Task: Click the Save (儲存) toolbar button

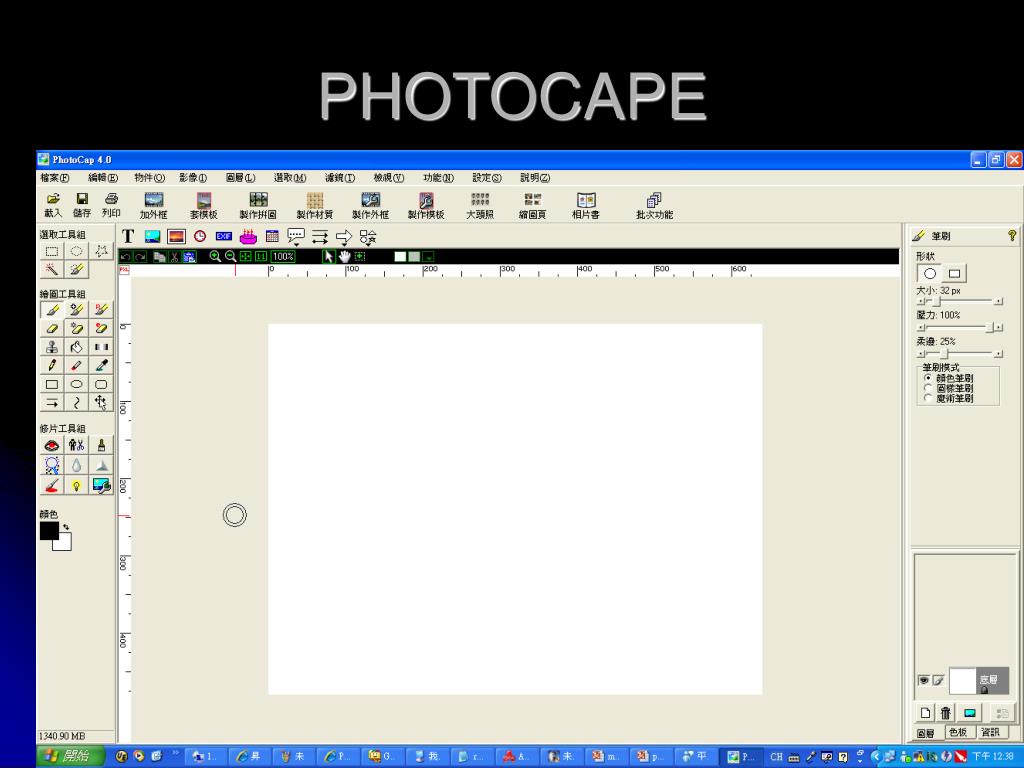Action: [82, 205]
